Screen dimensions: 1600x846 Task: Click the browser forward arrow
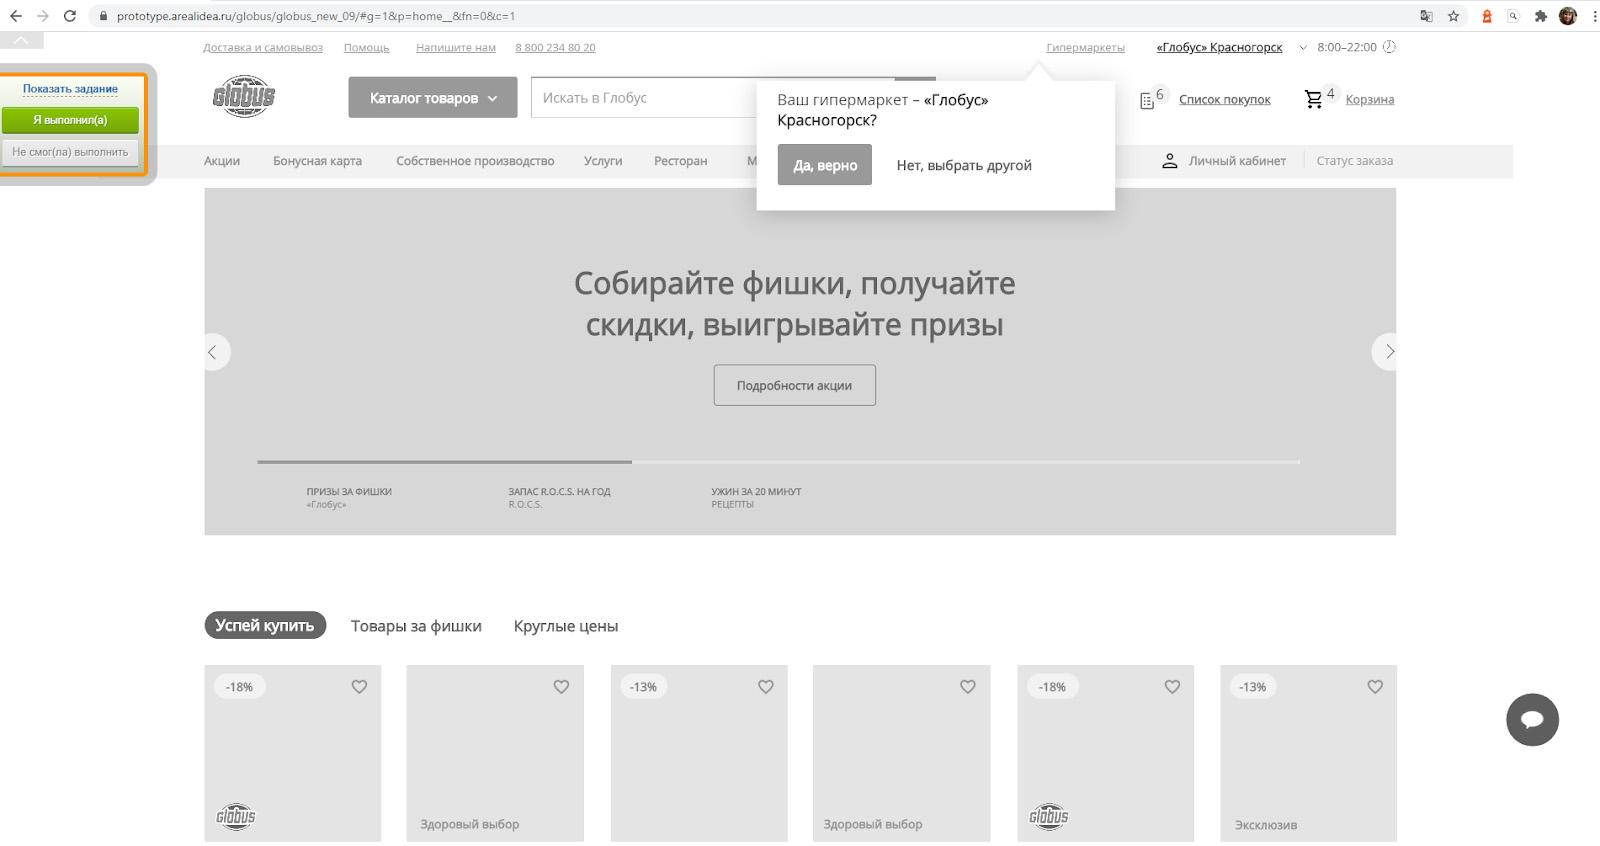(x=43, y=16)
